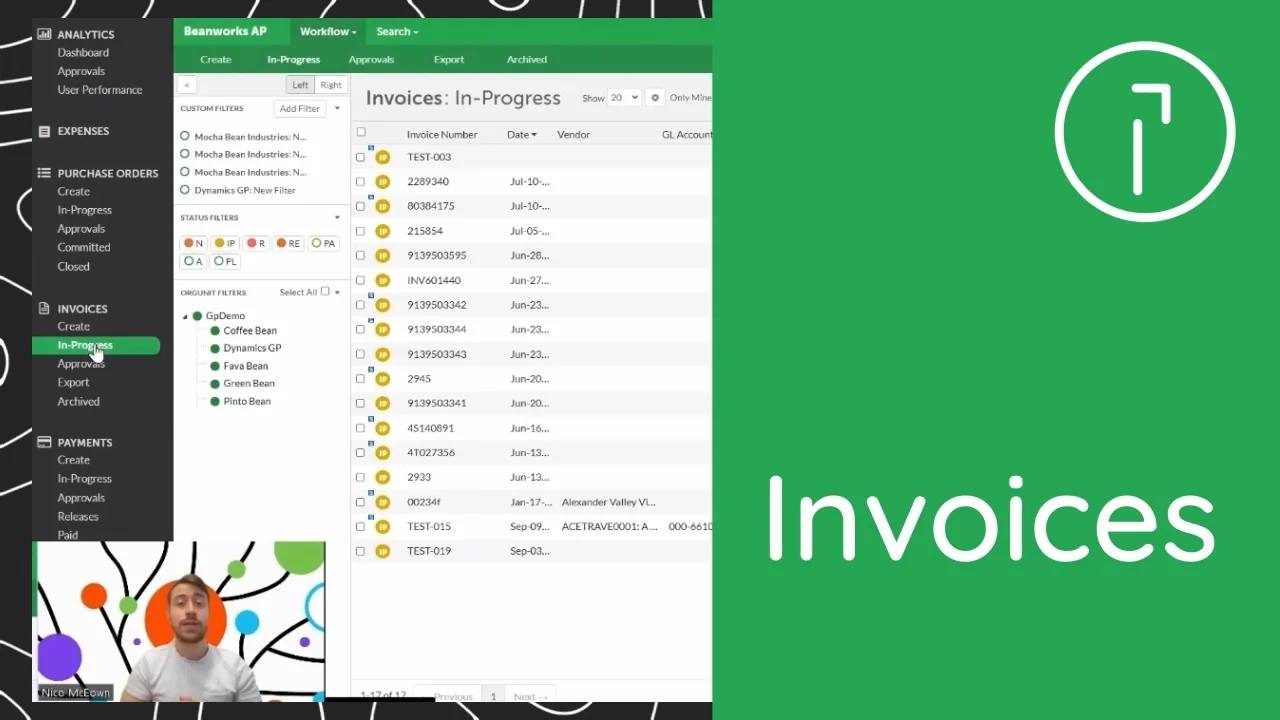
Task: Select the Dynamics GP: New Filter radio
Action: 185,190
